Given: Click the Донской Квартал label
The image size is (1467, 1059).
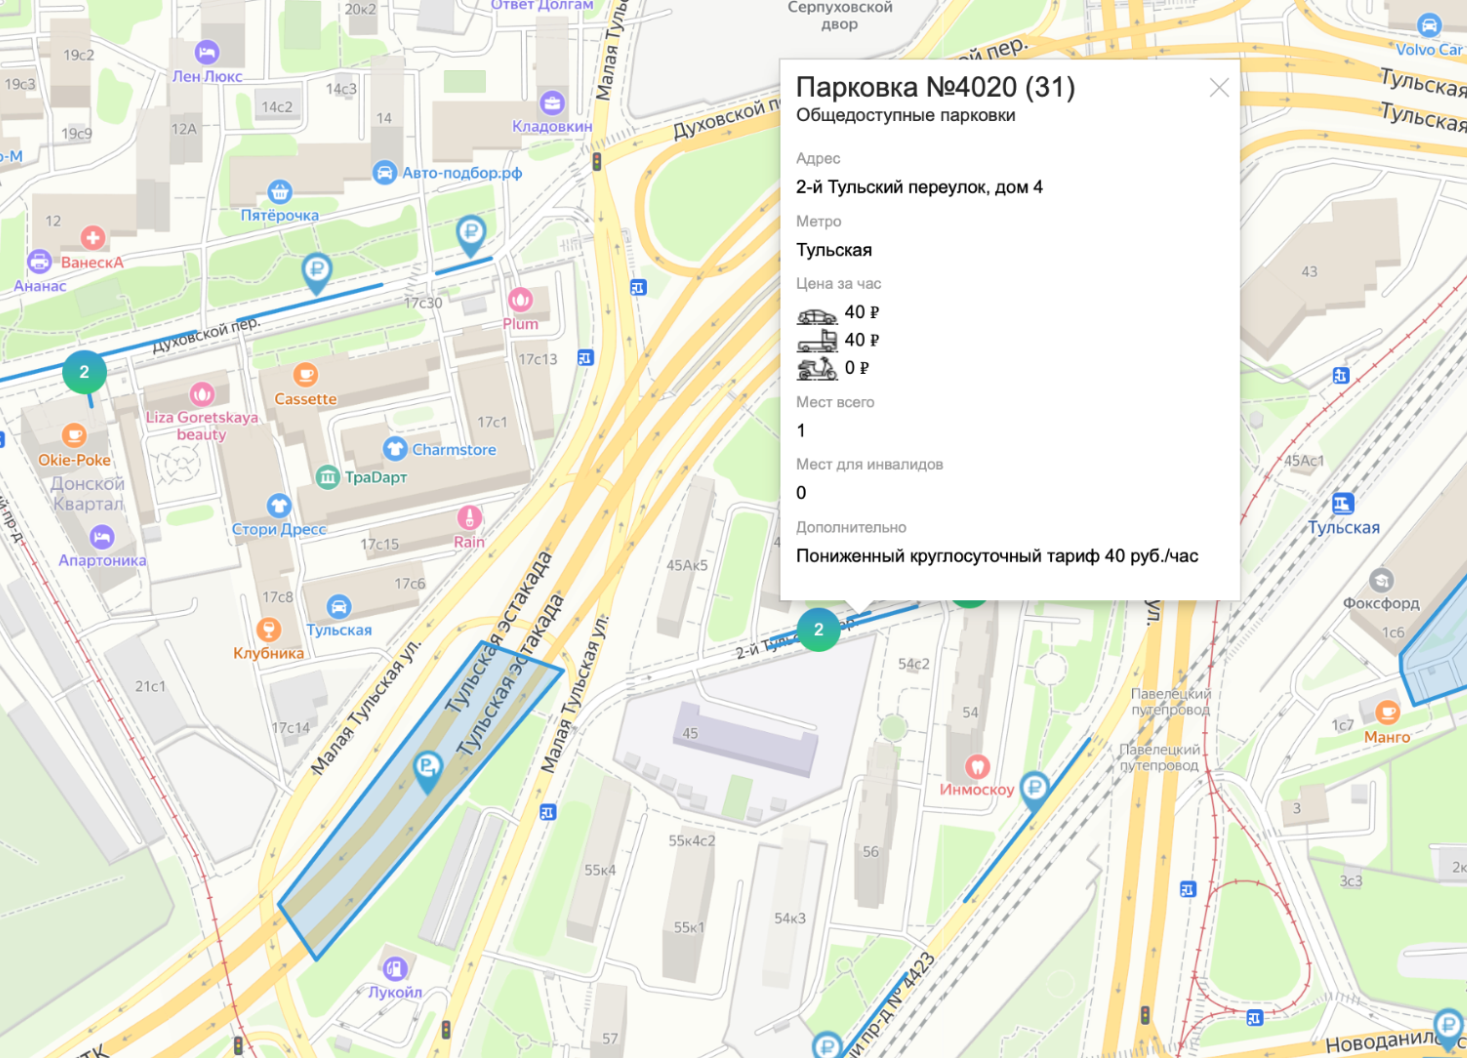Looking at the screenshot, I should coord(88,493).
